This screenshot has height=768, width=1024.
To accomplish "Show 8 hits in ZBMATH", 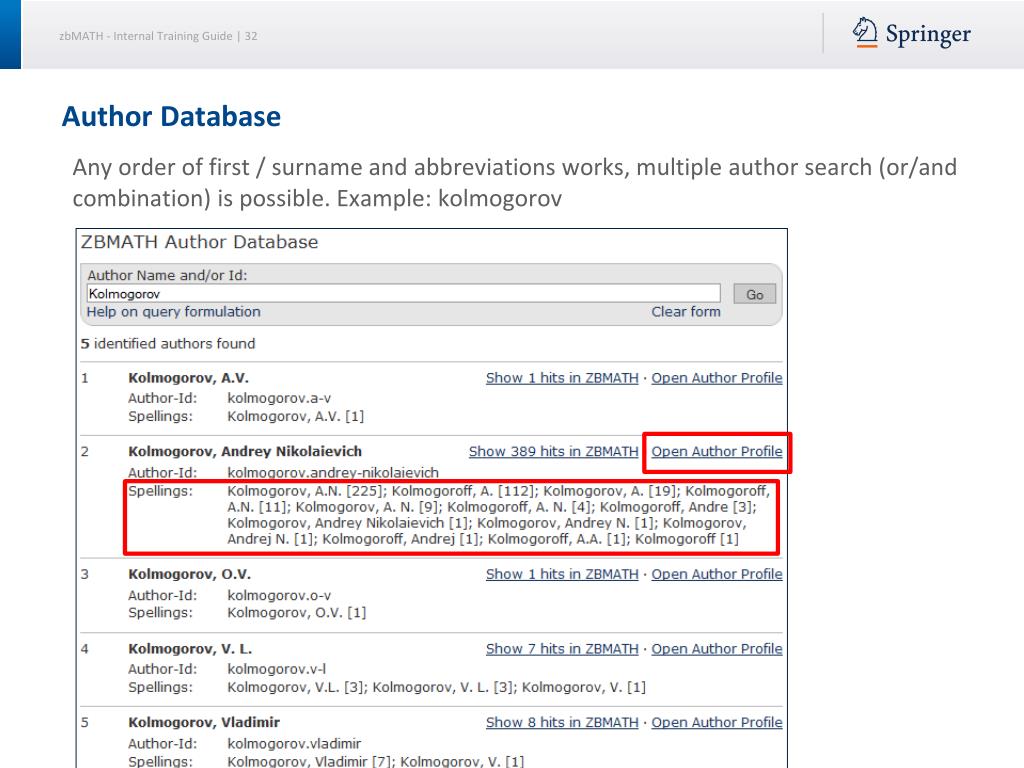I will click(562, 722).
